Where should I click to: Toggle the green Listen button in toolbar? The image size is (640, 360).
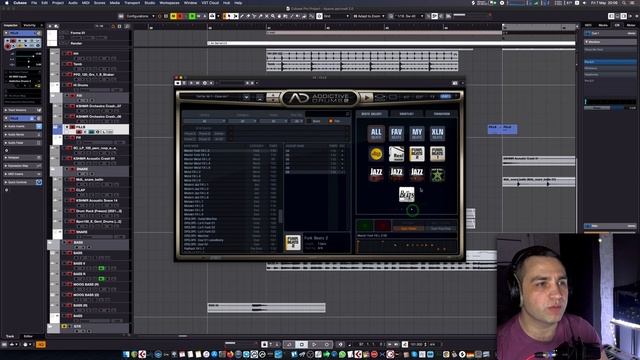(192, 16)
